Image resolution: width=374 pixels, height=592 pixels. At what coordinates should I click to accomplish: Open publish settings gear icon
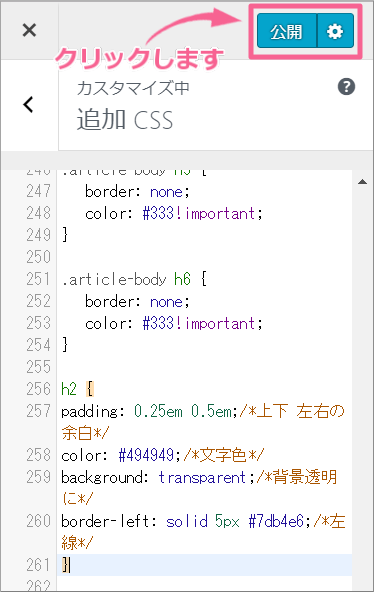pos(335,31)
